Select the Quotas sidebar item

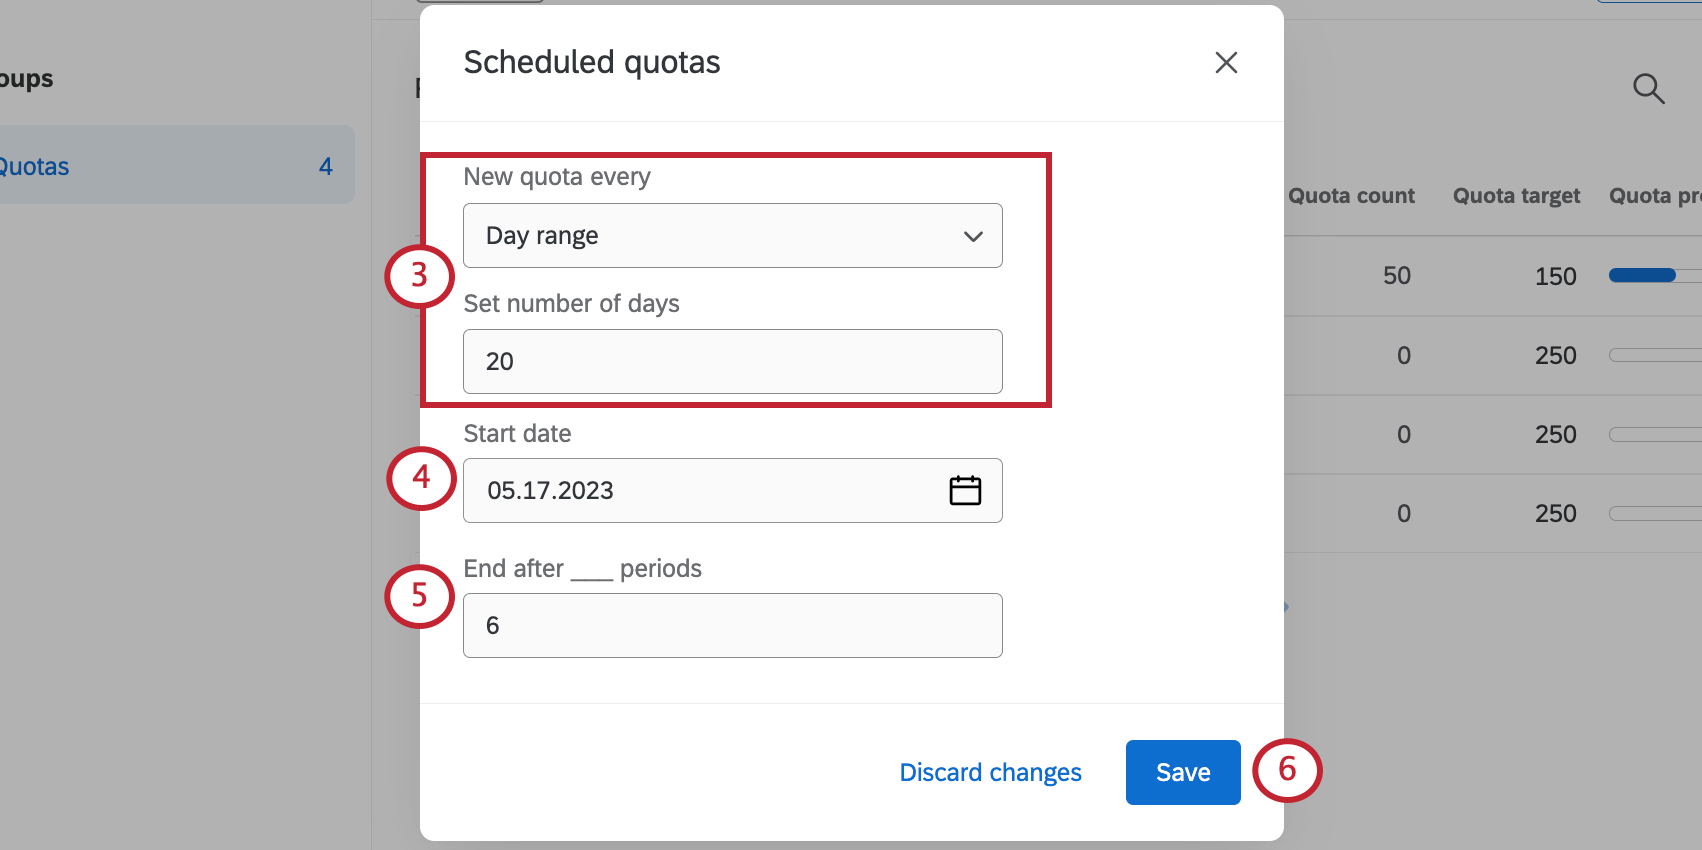point(170,166)
